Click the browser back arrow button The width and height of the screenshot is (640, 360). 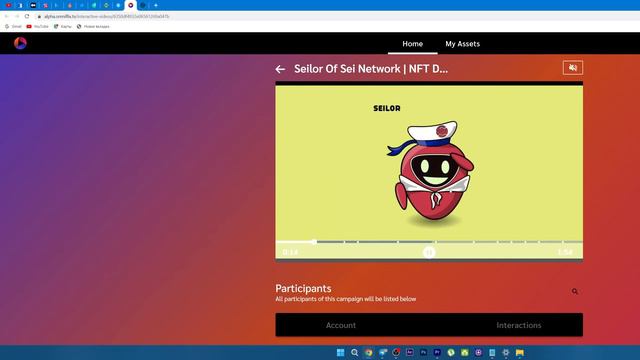7,16
